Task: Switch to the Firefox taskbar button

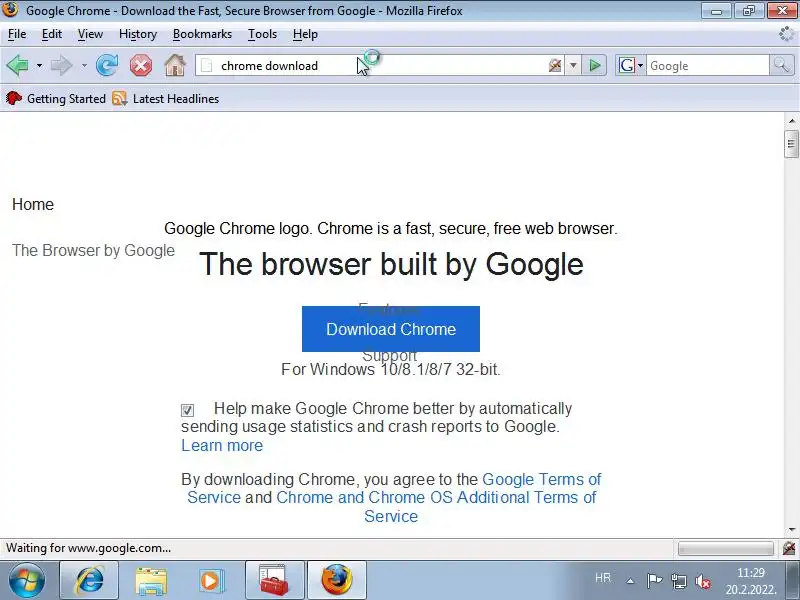Action: pyautogui.click(x=337, y=580)
